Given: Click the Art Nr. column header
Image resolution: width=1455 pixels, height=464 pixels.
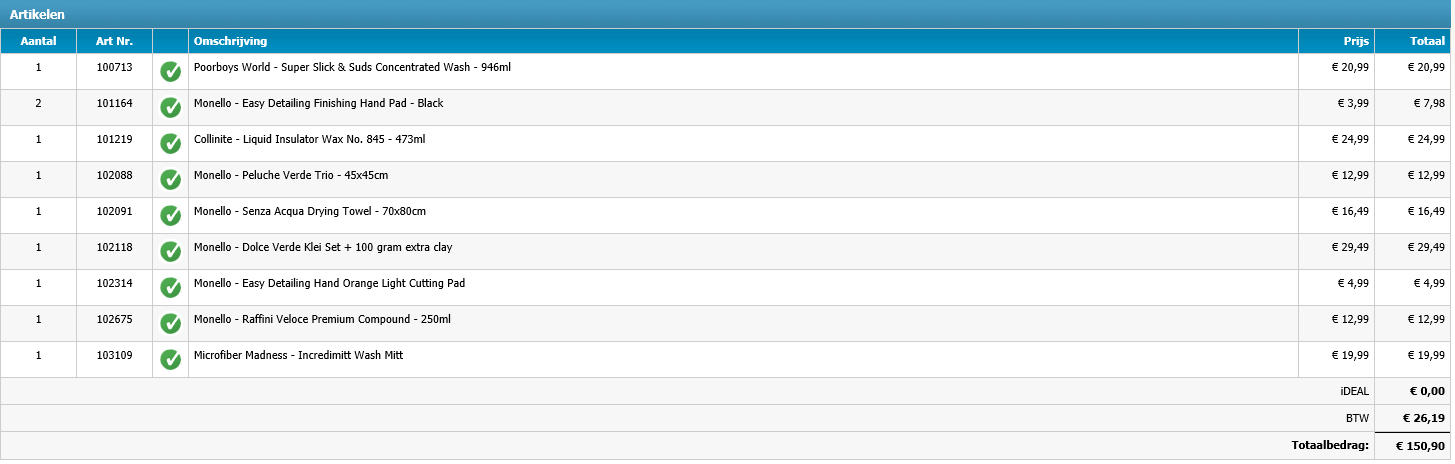Looking at the screenshot, I should 114,41.
